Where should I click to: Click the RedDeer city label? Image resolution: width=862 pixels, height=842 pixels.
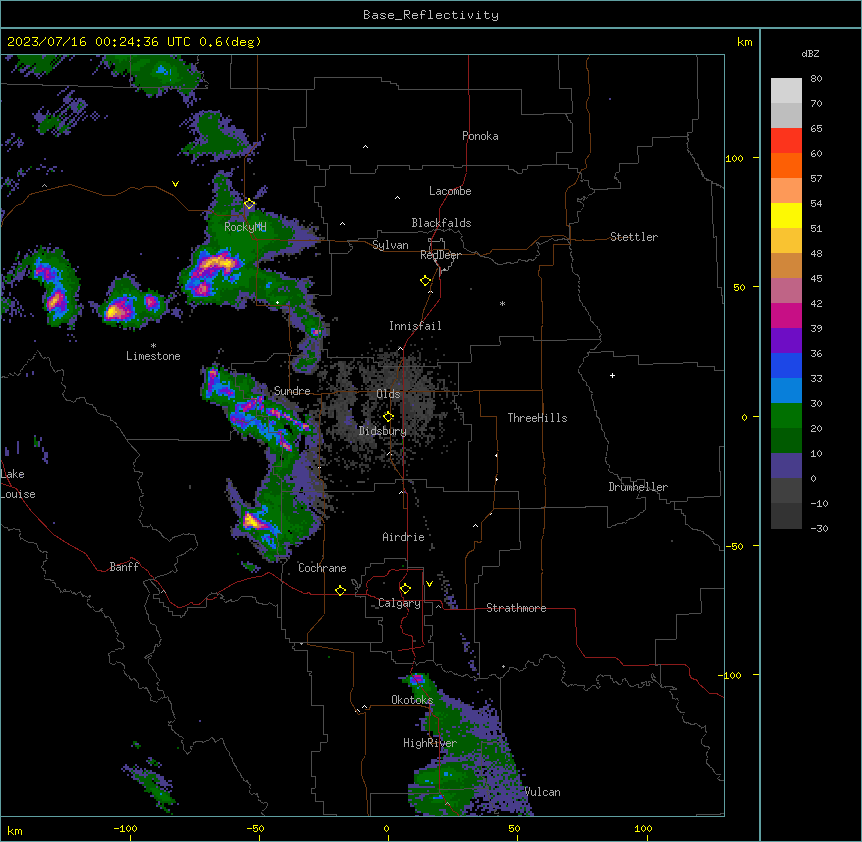[x=440, y=255]
